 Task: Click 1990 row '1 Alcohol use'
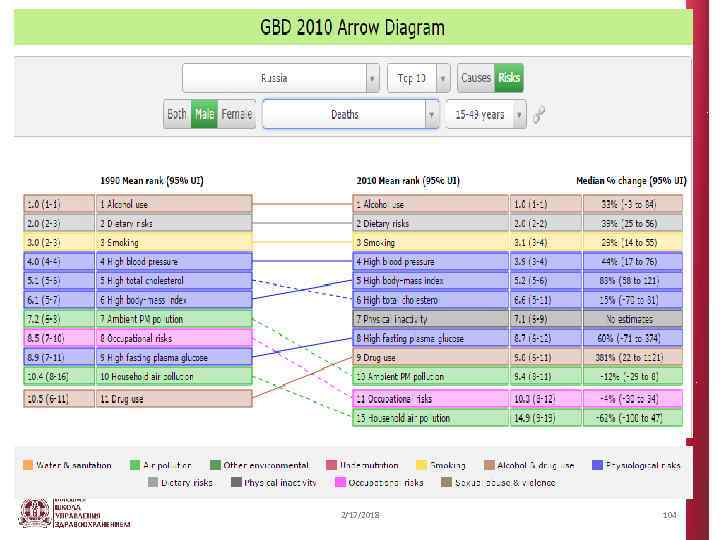coord(174,204)
